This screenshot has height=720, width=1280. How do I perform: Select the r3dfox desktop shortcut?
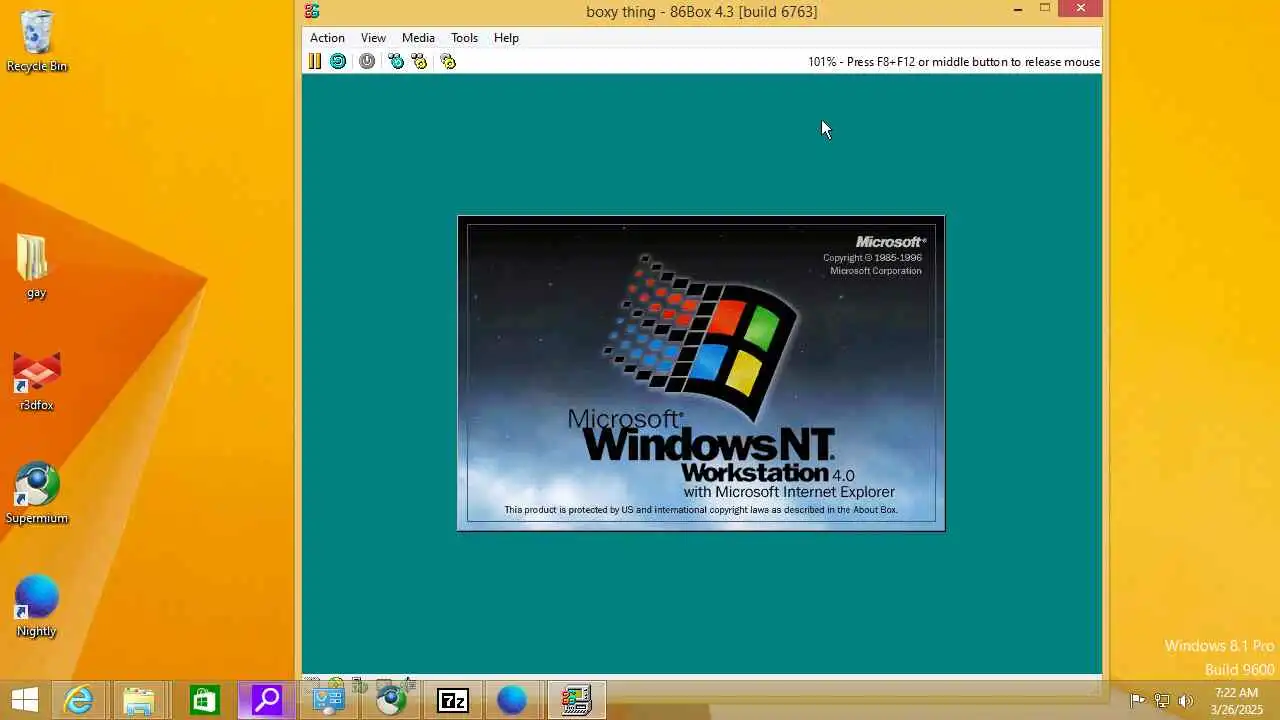[x=37, y=381]
